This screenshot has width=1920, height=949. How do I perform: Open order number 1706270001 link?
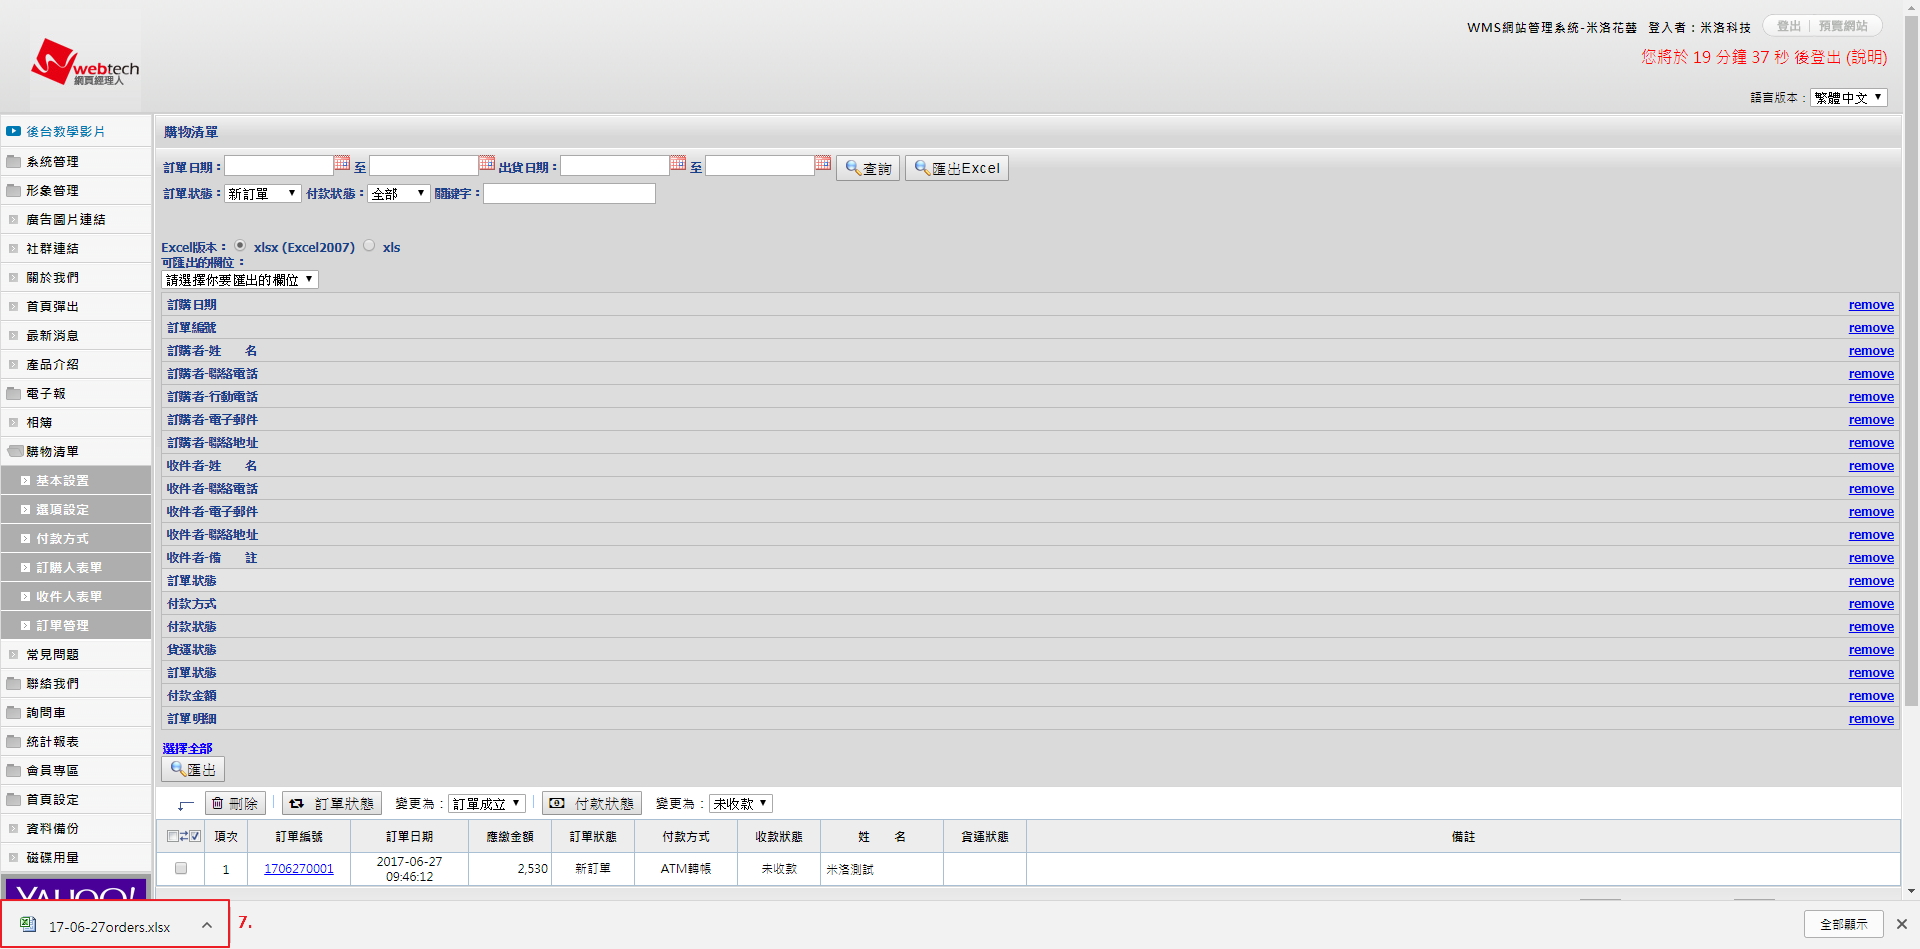tap(299, 869)
